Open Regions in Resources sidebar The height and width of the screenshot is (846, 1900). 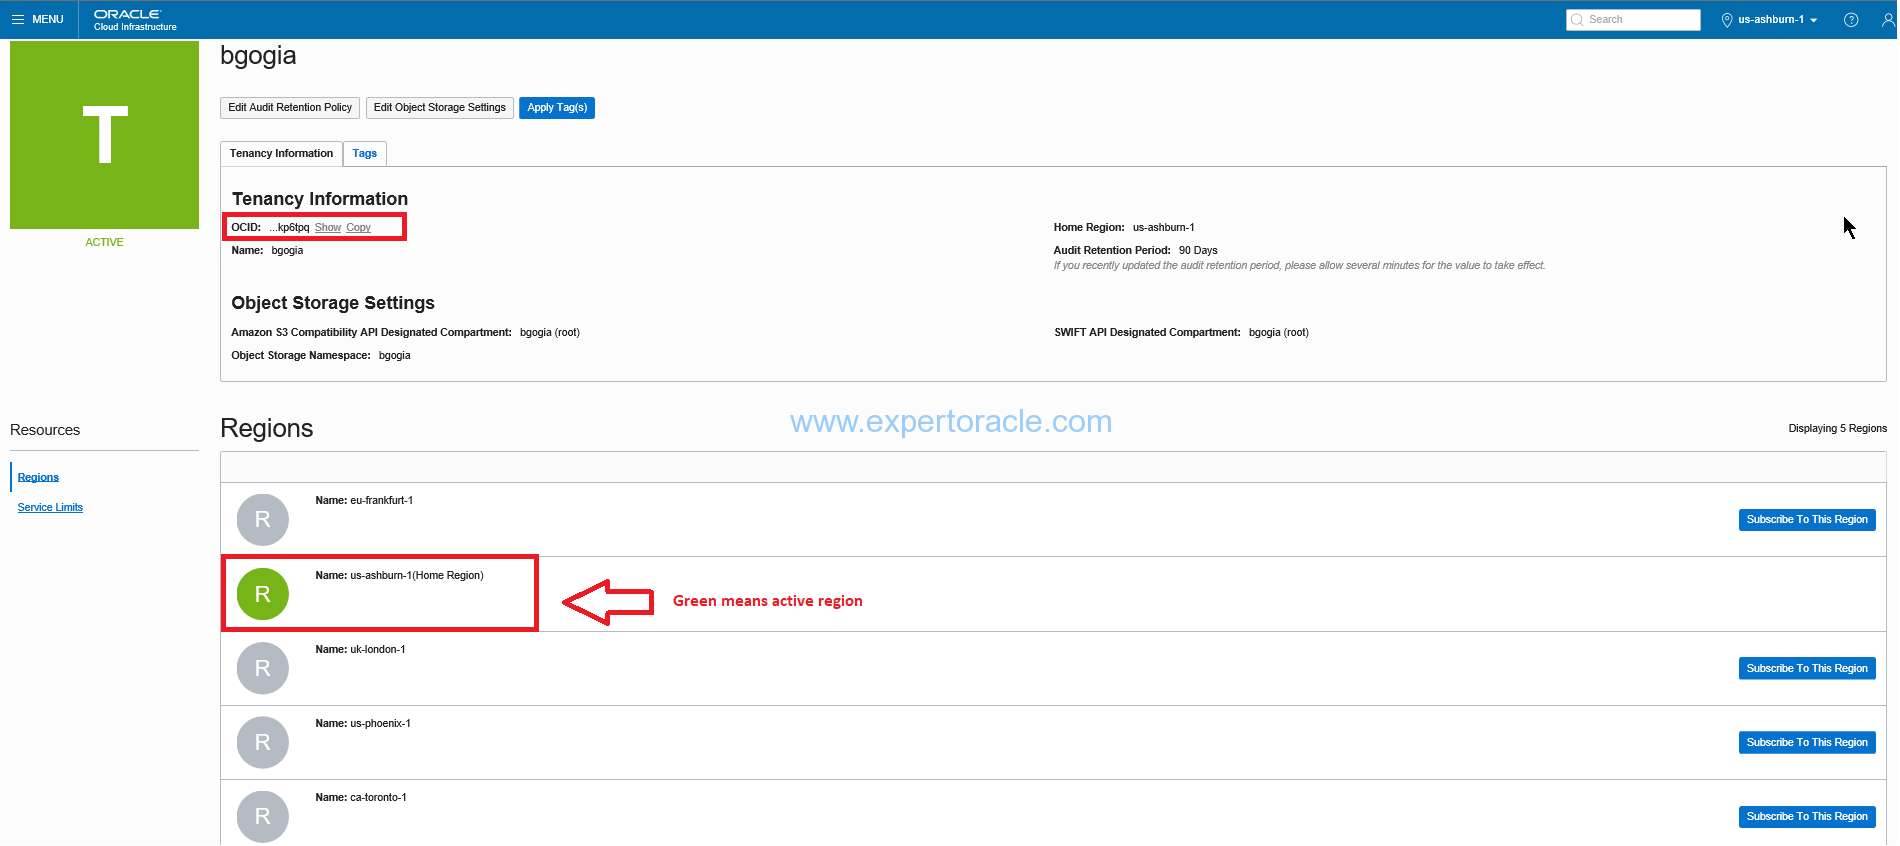(x=38, y=477)
